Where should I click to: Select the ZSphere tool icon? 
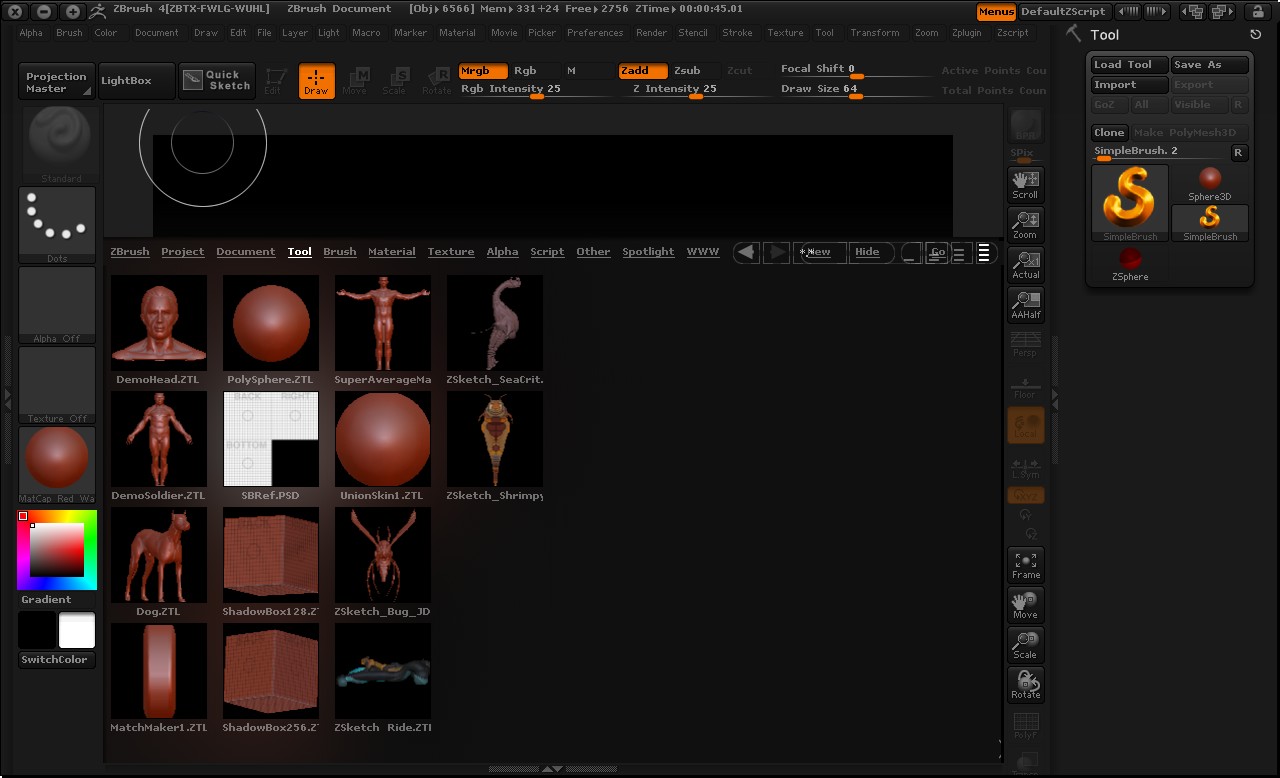(1130, 263)
